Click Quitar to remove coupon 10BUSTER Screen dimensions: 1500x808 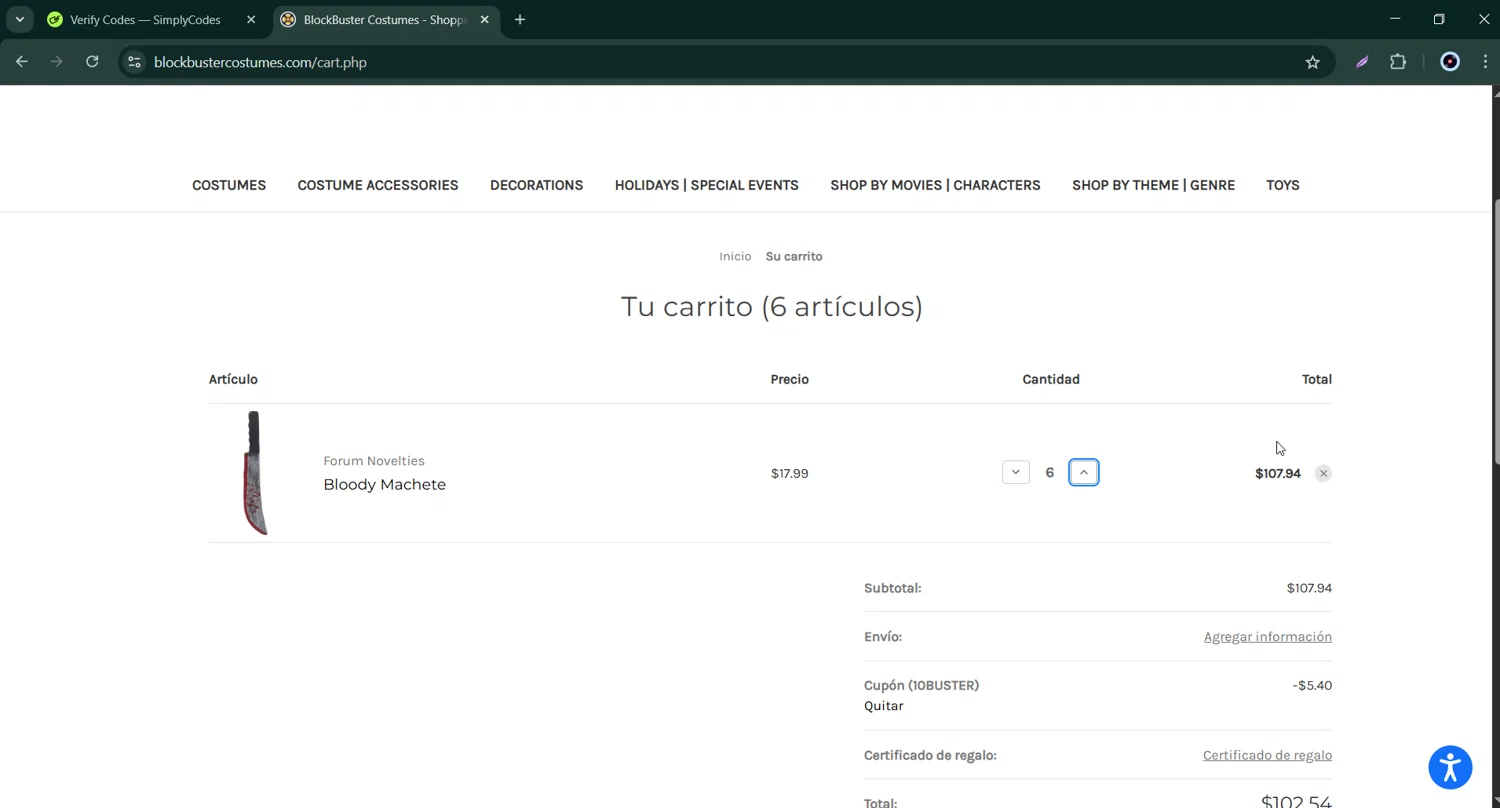883,705
